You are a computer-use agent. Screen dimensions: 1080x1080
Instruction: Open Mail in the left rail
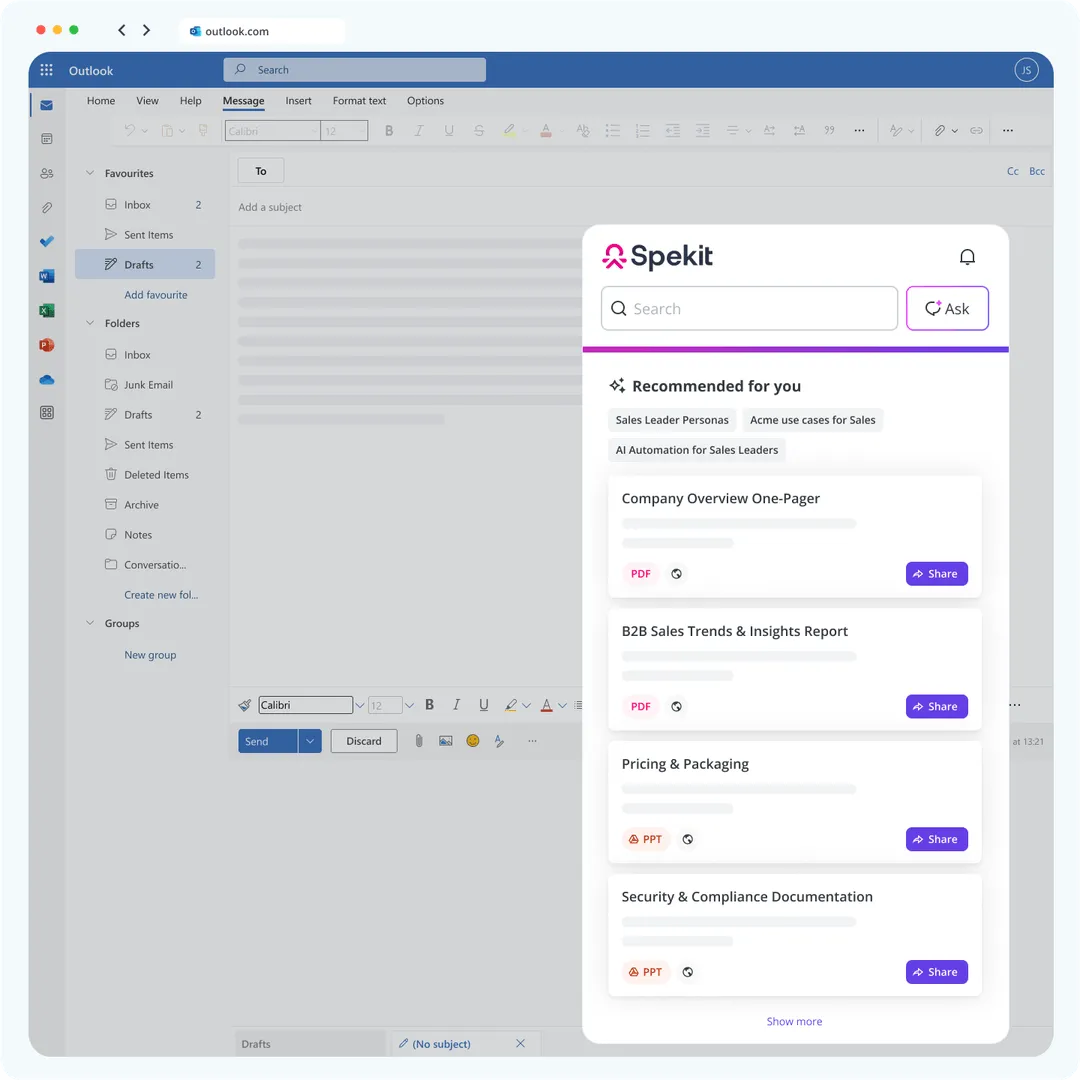point(46,105)
